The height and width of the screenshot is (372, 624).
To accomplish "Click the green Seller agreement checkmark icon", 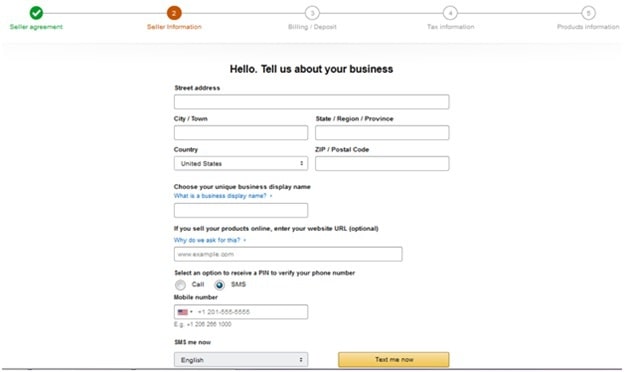I will 36,13.
